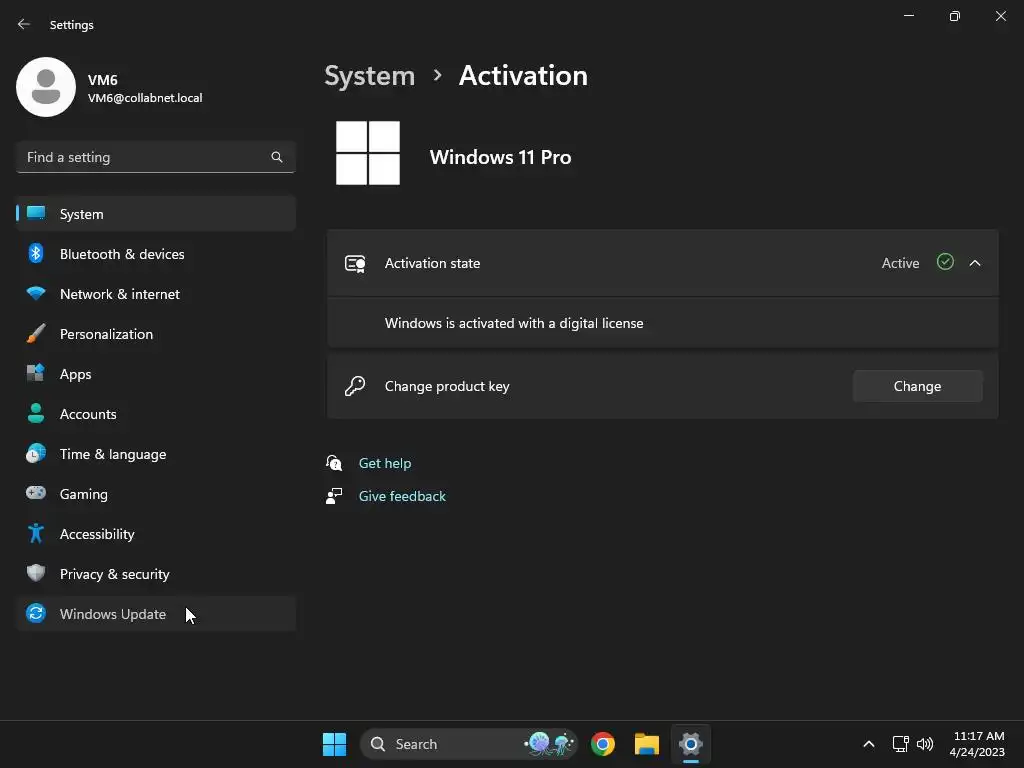The width and height of the screenshot is (1024, 768).
Task: Open the System category in sidebar
Action: [x=156, y=214]
